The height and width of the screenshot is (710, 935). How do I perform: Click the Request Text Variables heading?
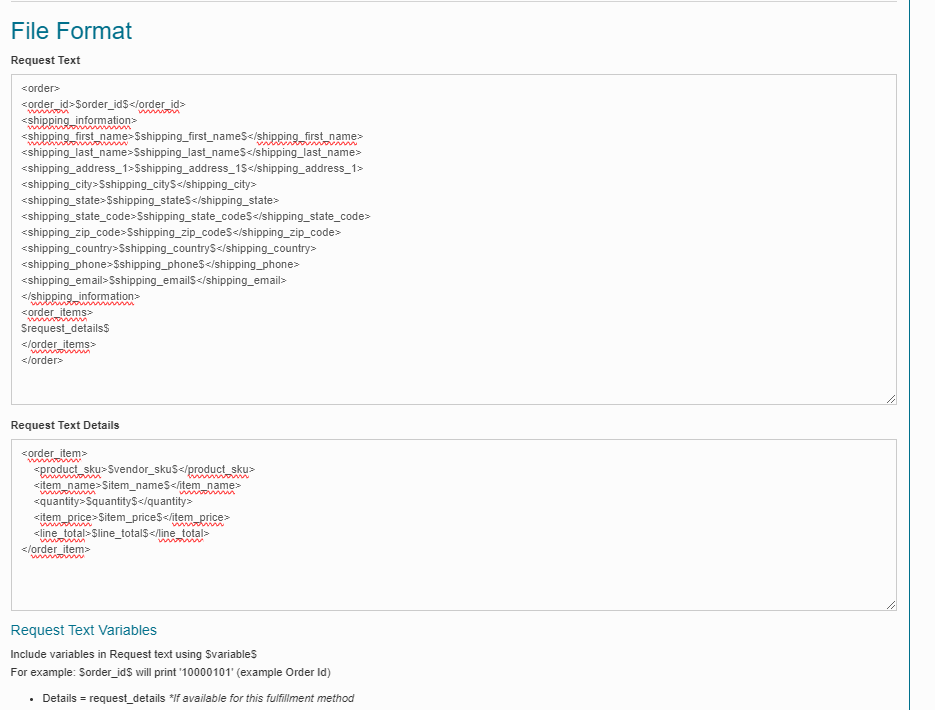click(x=84, y=630)
